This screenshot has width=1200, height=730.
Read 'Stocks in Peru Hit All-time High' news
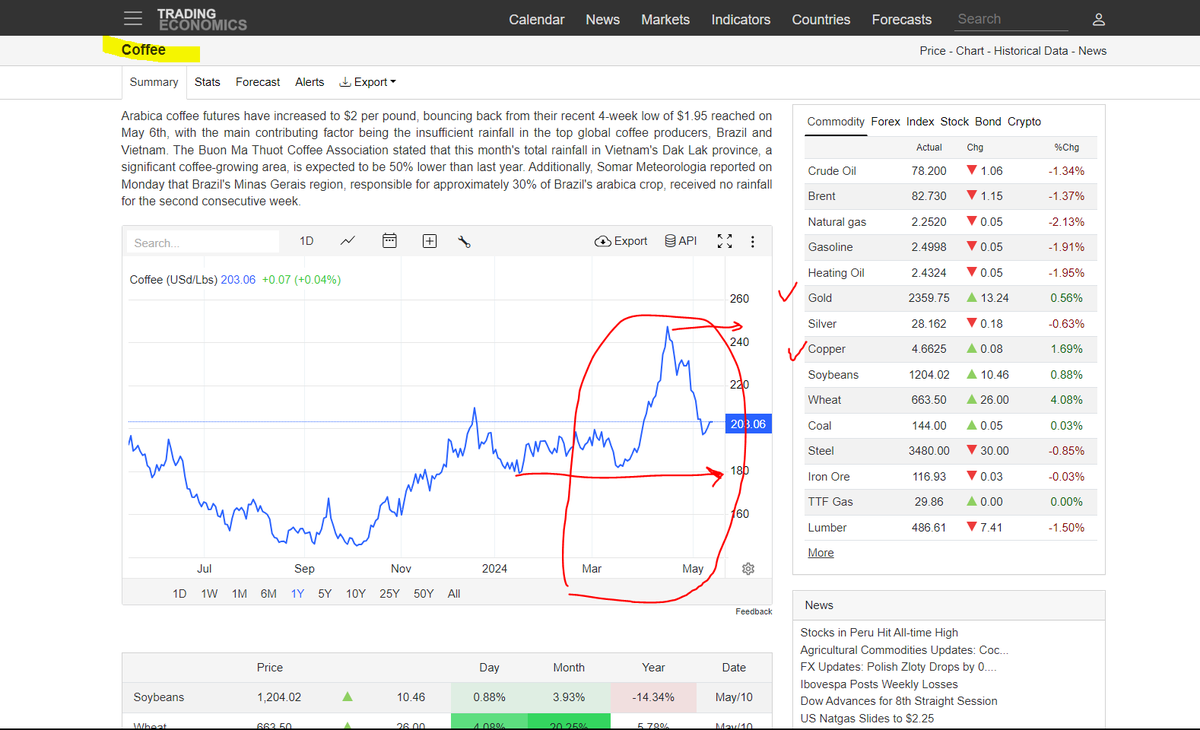pyautogui.click(x=879, y=633)
